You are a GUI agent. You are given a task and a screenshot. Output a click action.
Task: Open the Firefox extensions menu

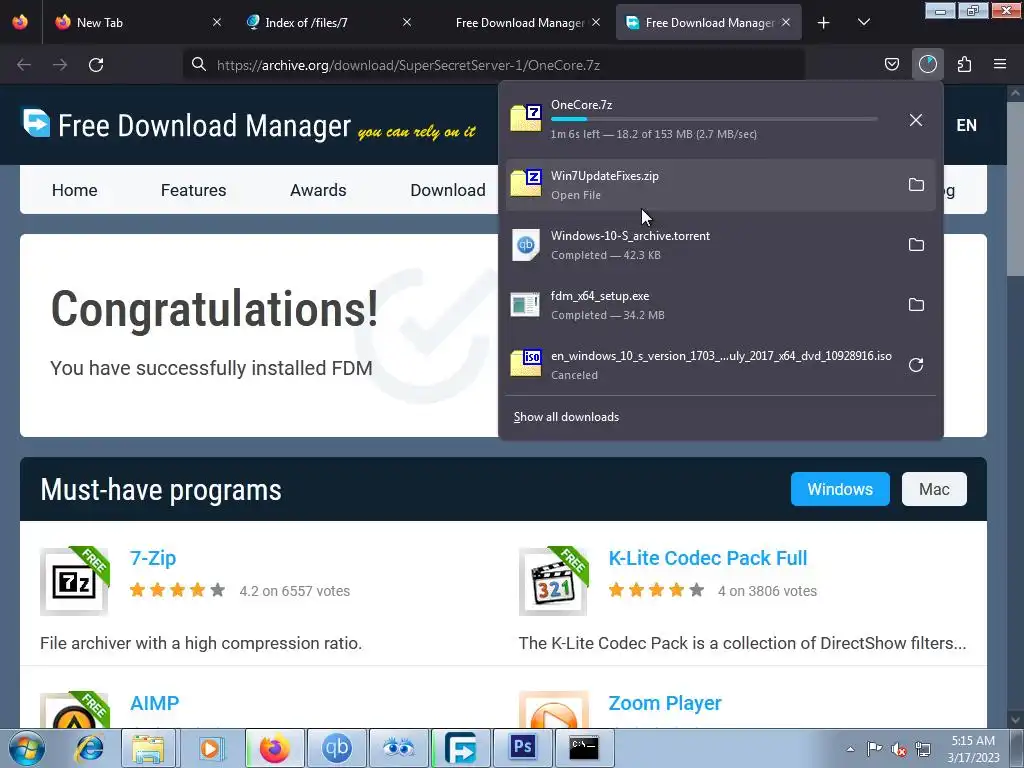pos(964,64)
